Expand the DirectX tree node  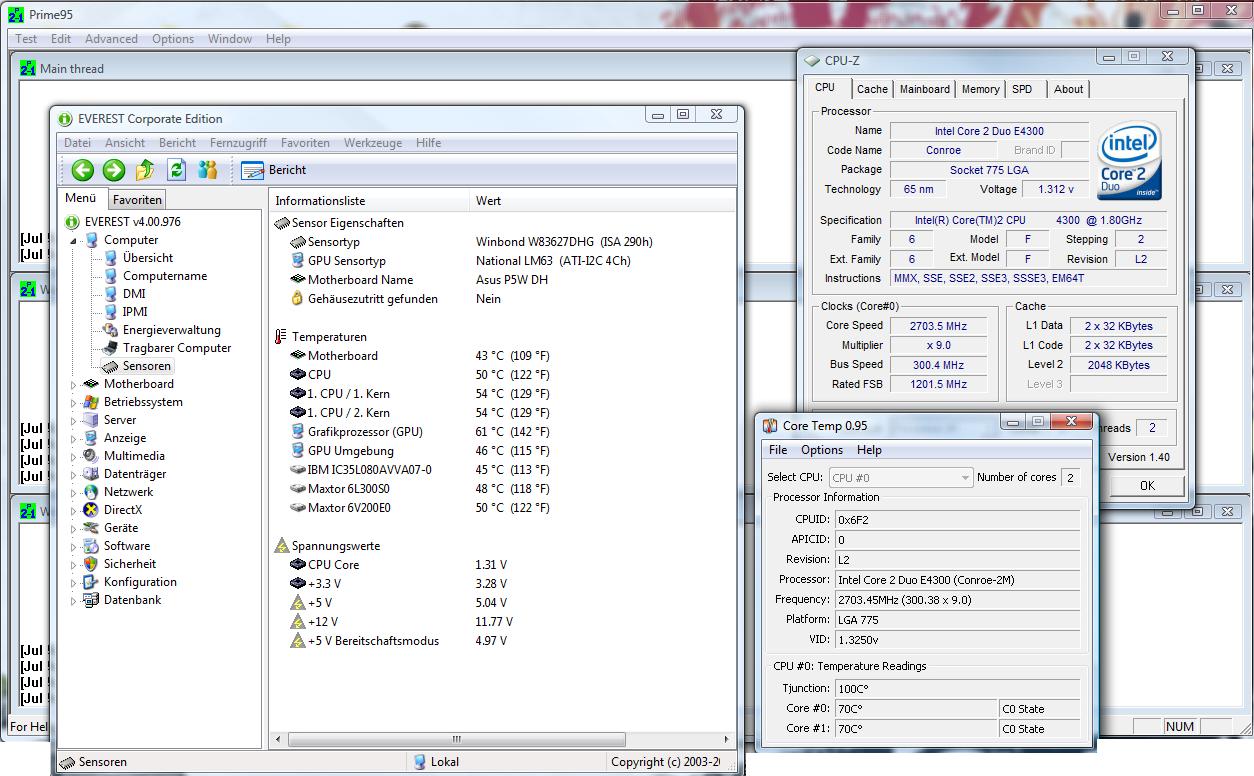point(73,510)
